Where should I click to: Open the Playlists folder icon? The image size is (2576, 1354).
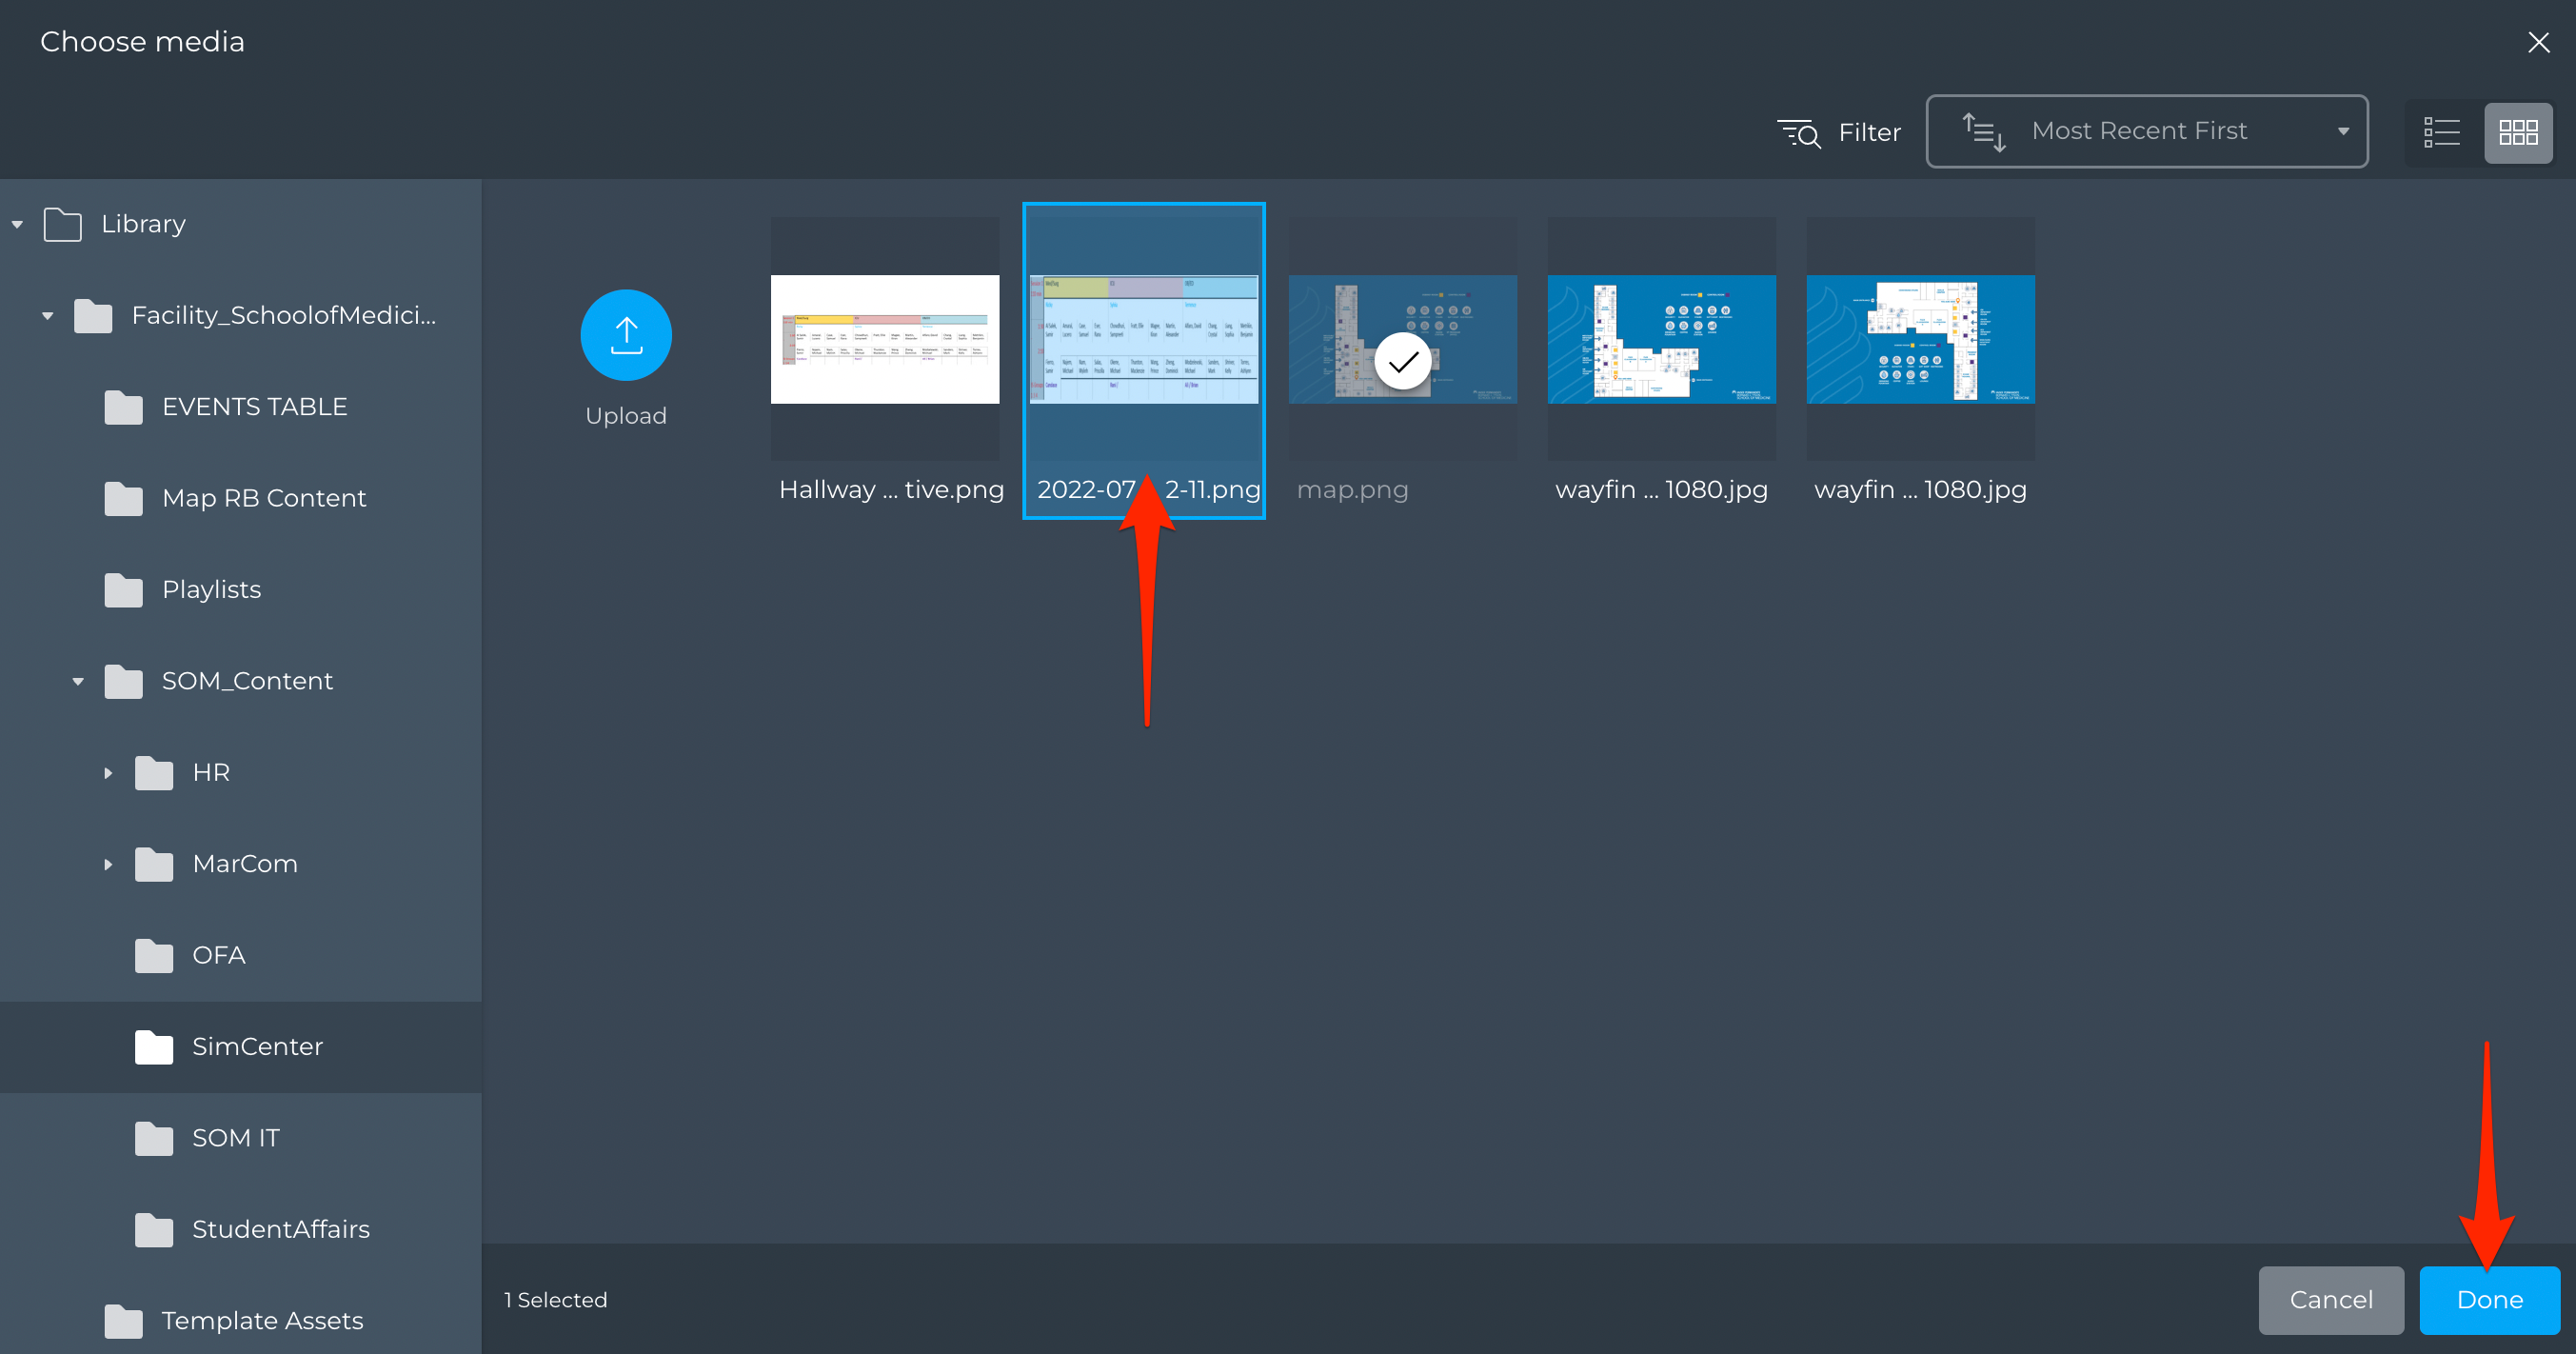click(x=124, y=590)
